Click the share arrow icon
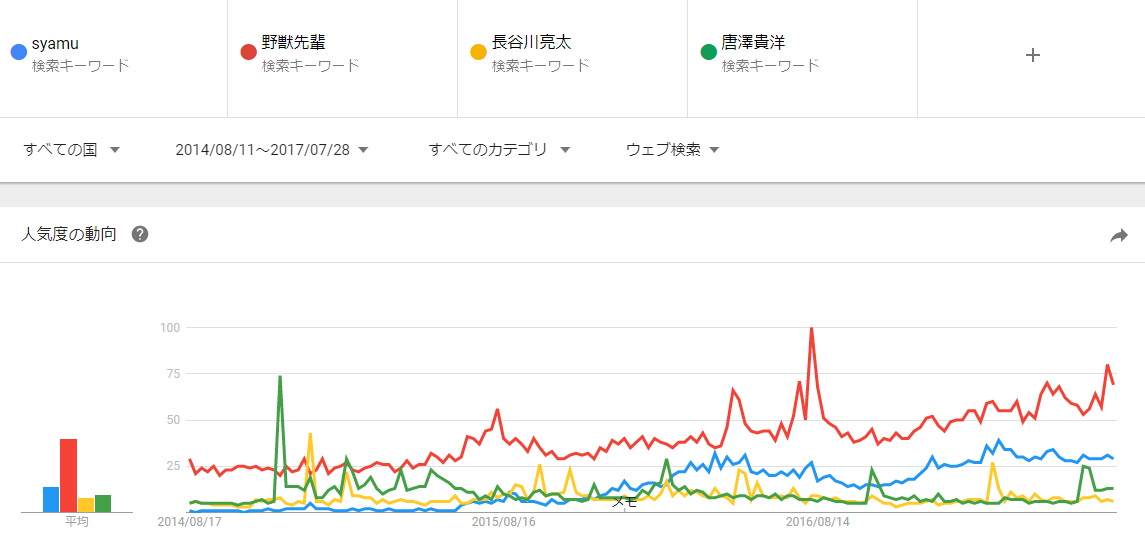The height and width of the screenshot is (535, 1145). point(1119,236)
